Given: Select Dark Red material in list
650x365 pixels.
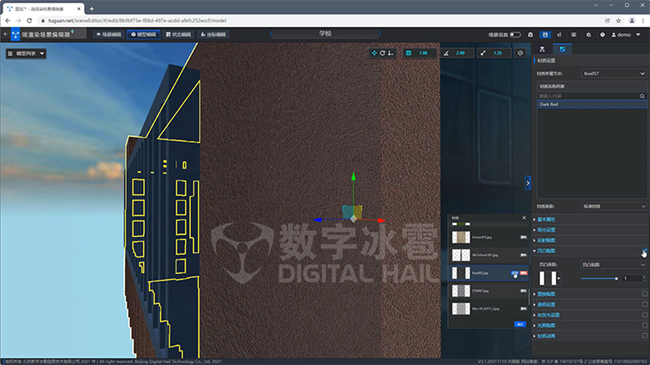Looking at the screenshot, I should (x=592, y=105).
